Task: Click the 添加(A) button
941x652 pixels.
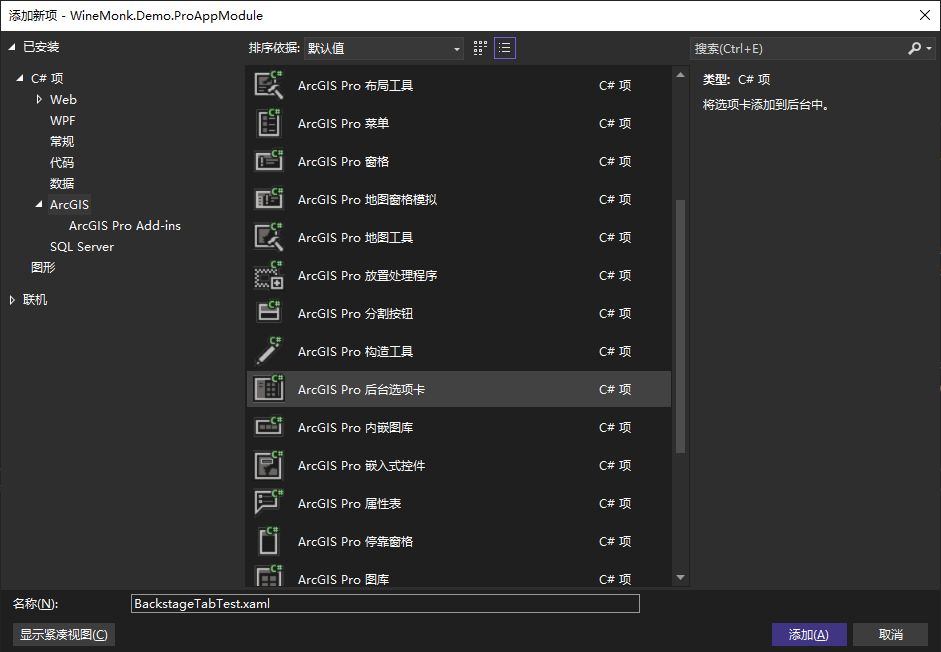Action: pos(809,635)
